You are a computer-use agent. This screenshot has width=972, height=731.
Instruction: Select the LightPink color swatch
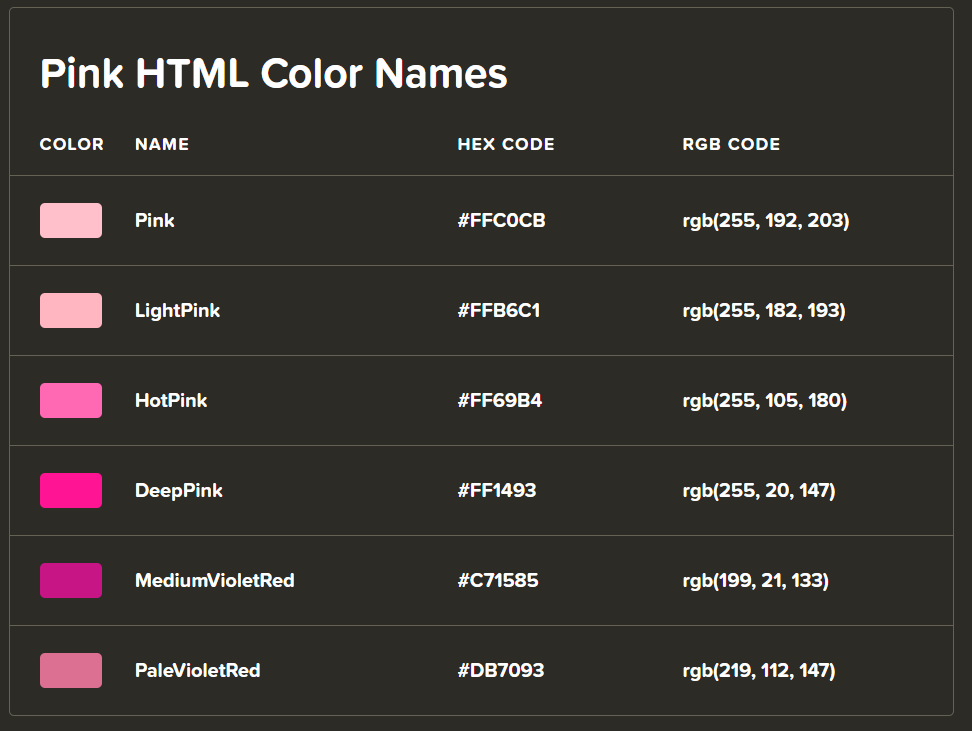coord(71,311)
